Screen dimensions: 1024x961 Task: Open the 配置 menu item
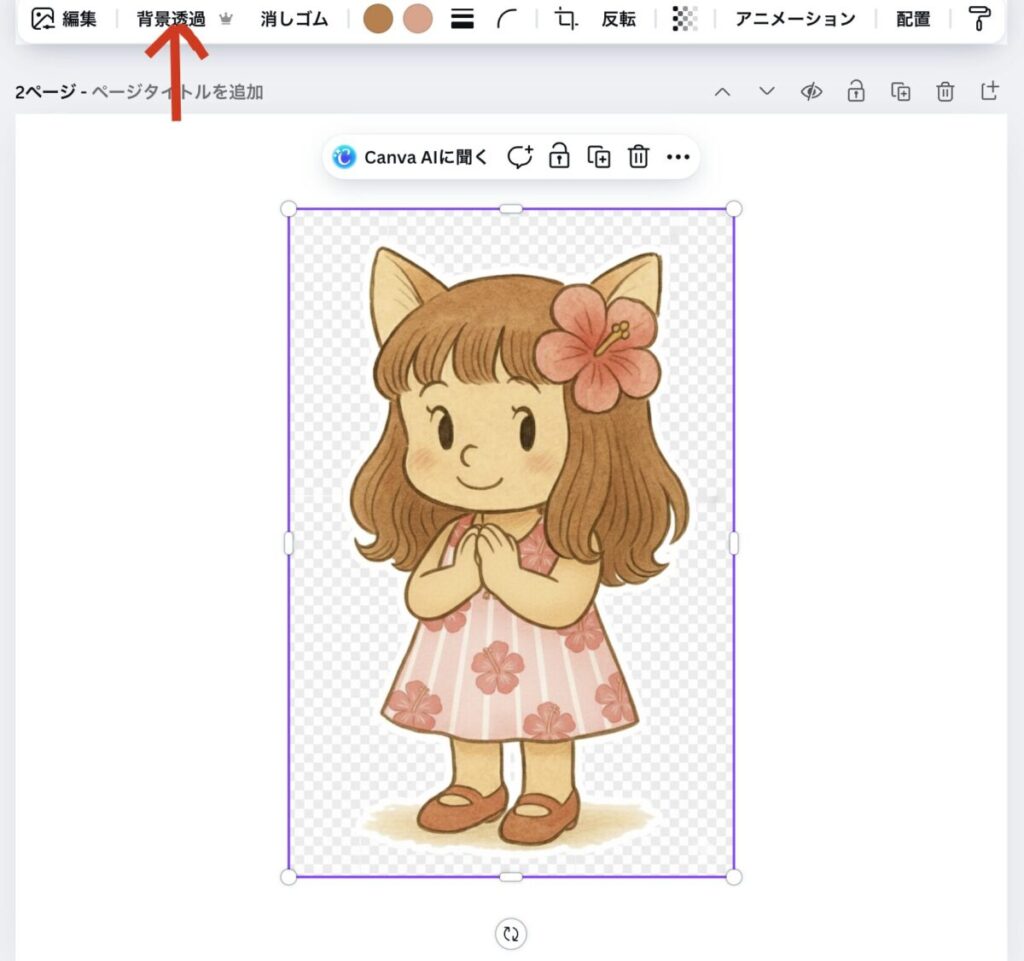pyautogui.click(x=912, y=19)
